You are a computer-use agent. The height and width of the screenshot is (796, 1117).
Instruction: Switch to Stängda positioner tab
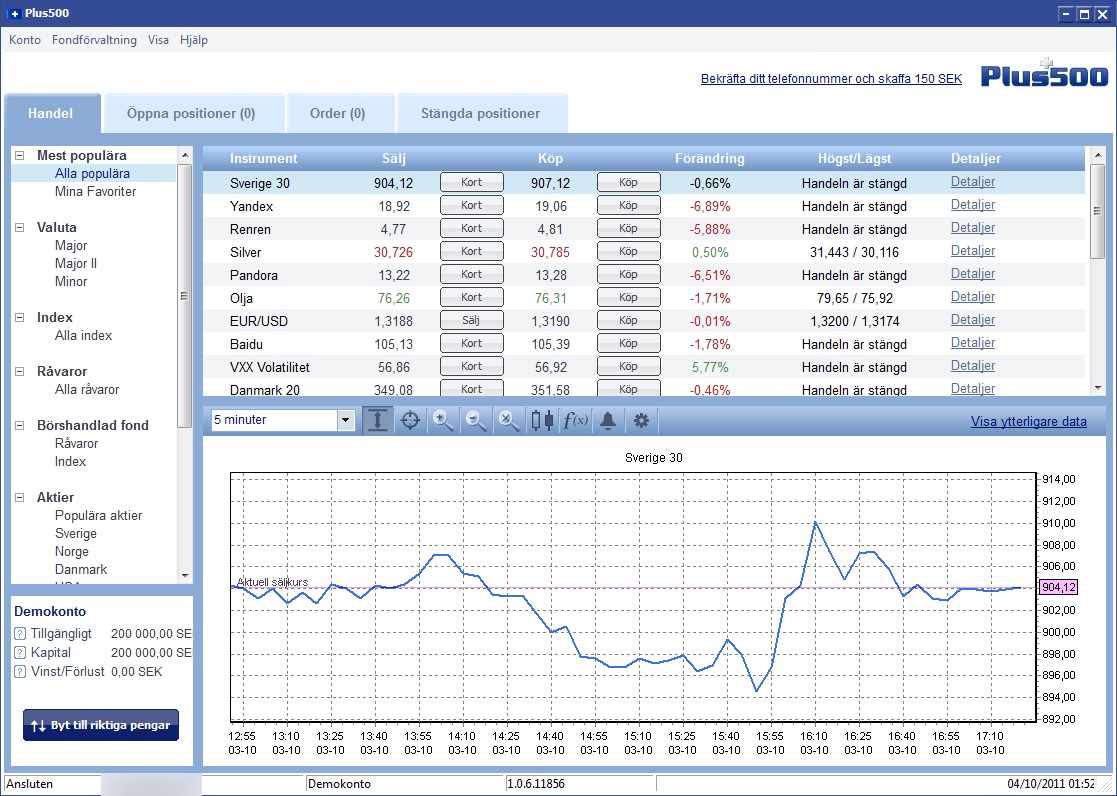tap(481, 113)
